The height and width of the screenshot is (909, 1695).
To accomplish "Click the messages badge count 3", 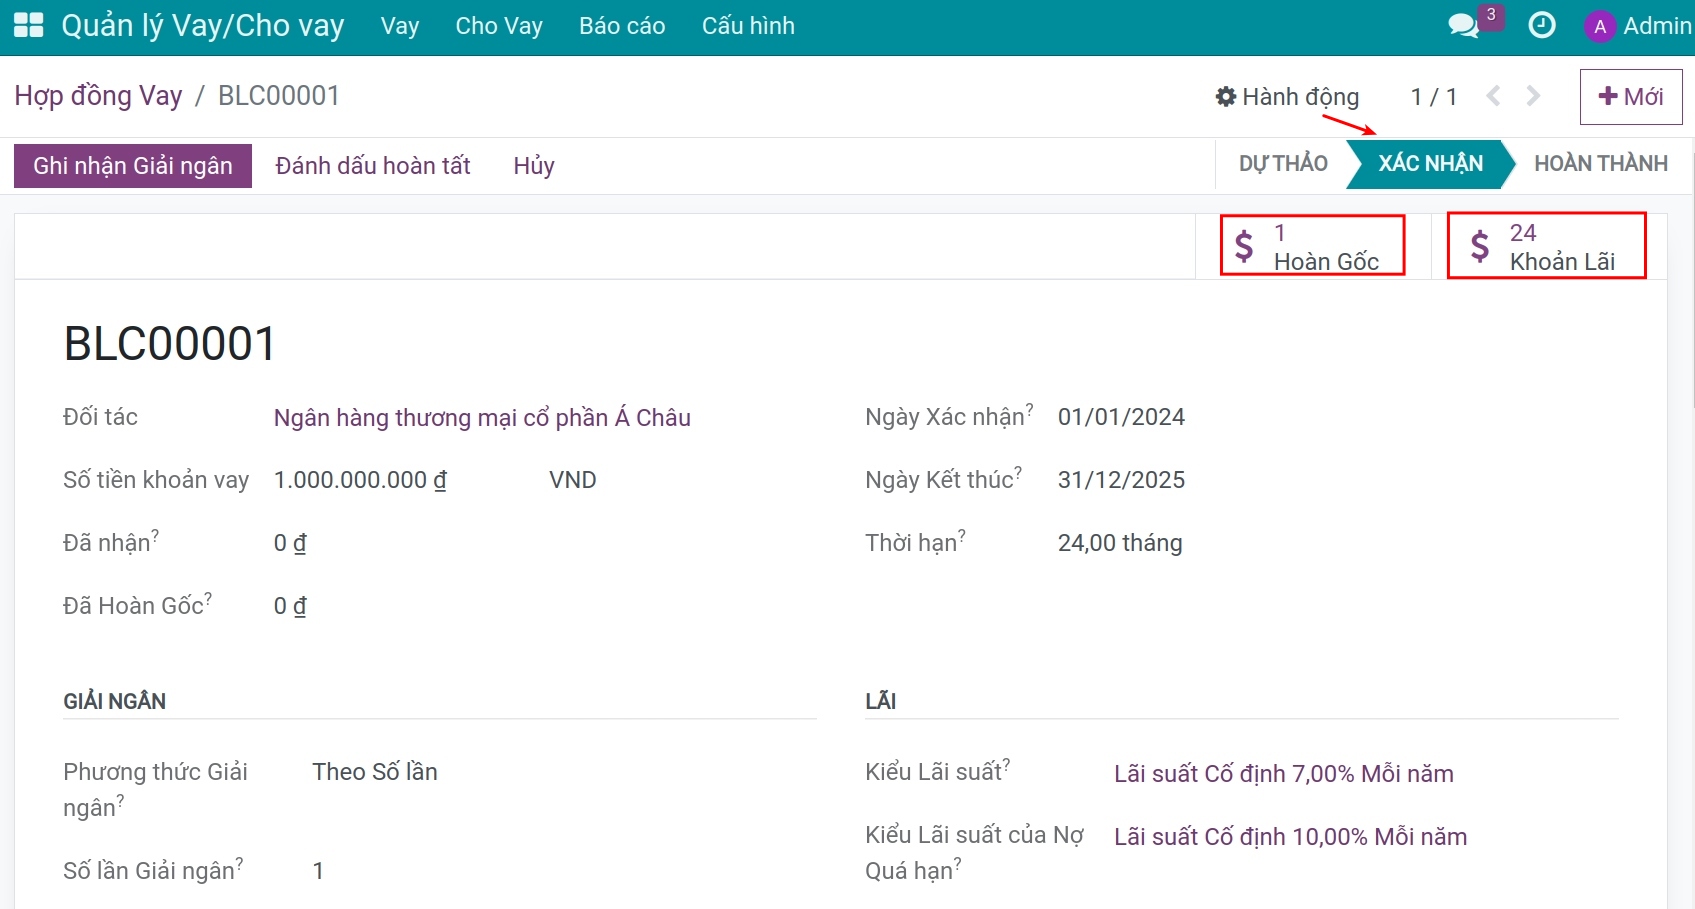I will point(1491,15).
